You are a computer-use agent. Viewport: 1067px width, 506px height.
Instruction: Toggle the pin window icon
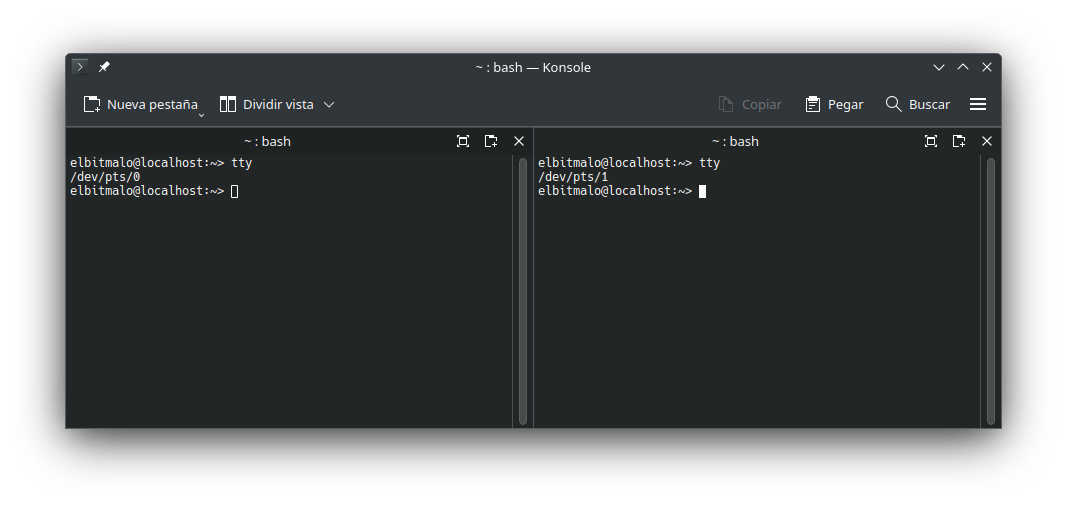coord(104,67)
